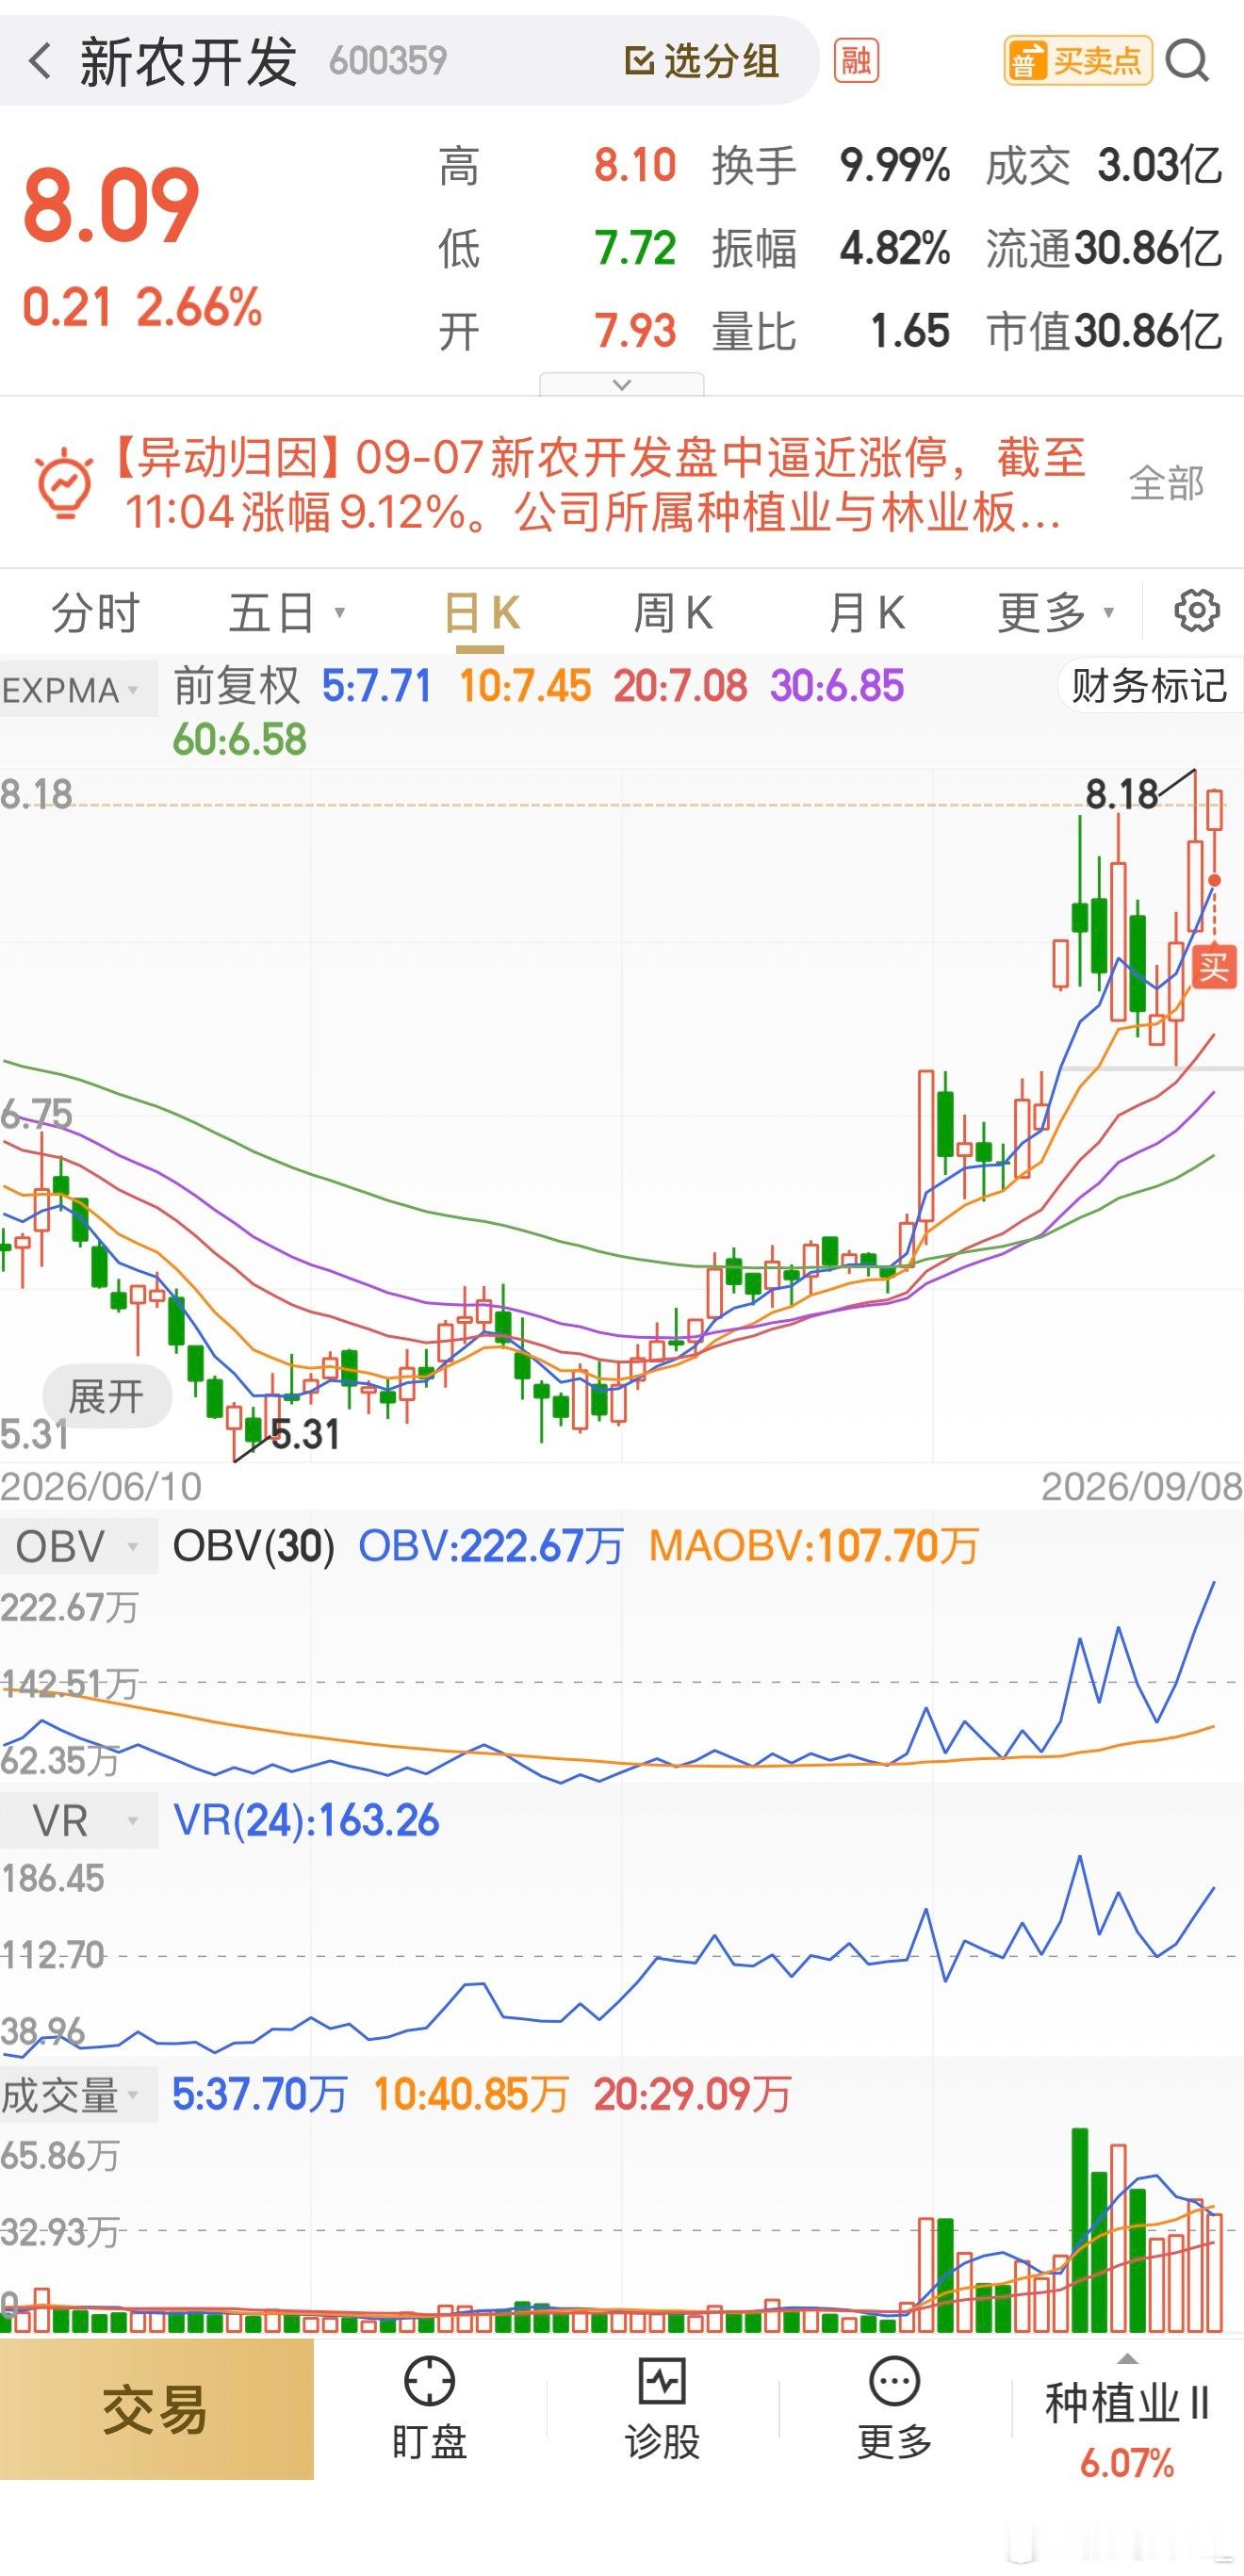Change EXPMA main indicator dropdown
This screenshot has width=1244, height=2576.
(x=78, y=688)
